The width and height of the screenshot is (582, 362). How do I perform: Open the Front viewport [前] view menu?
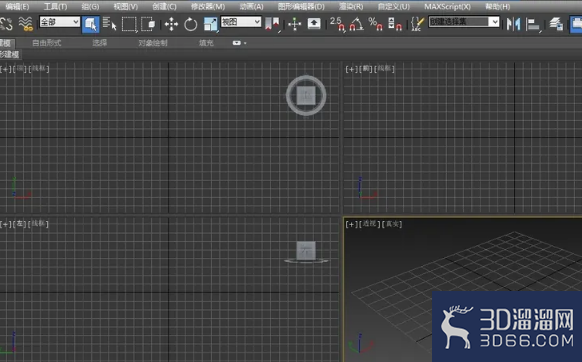pyautogui.click(x=366, y=69)
